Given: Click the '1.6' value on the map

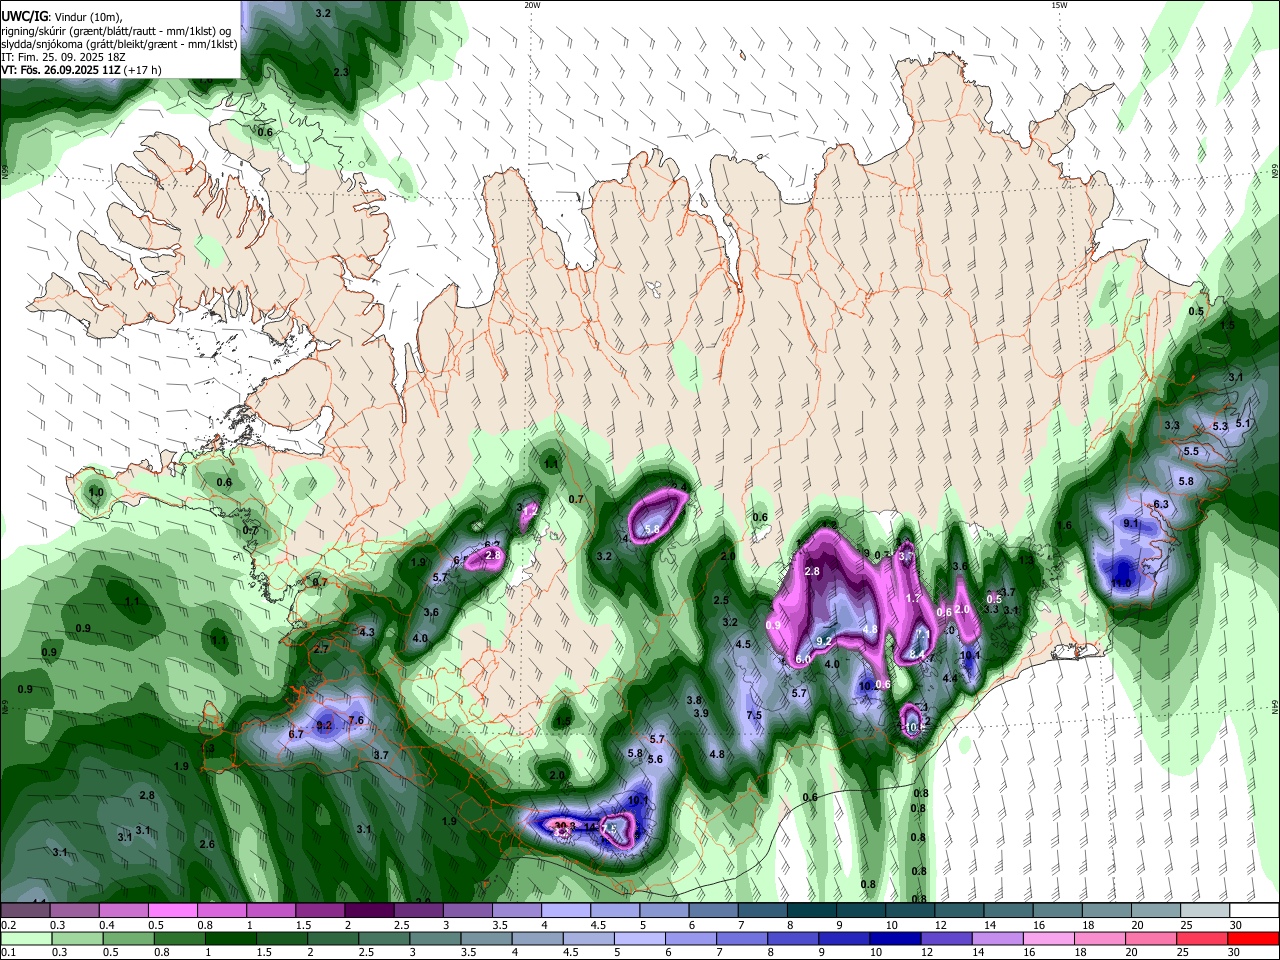Looking at the screenshot, I should [x=1064, y=526].
